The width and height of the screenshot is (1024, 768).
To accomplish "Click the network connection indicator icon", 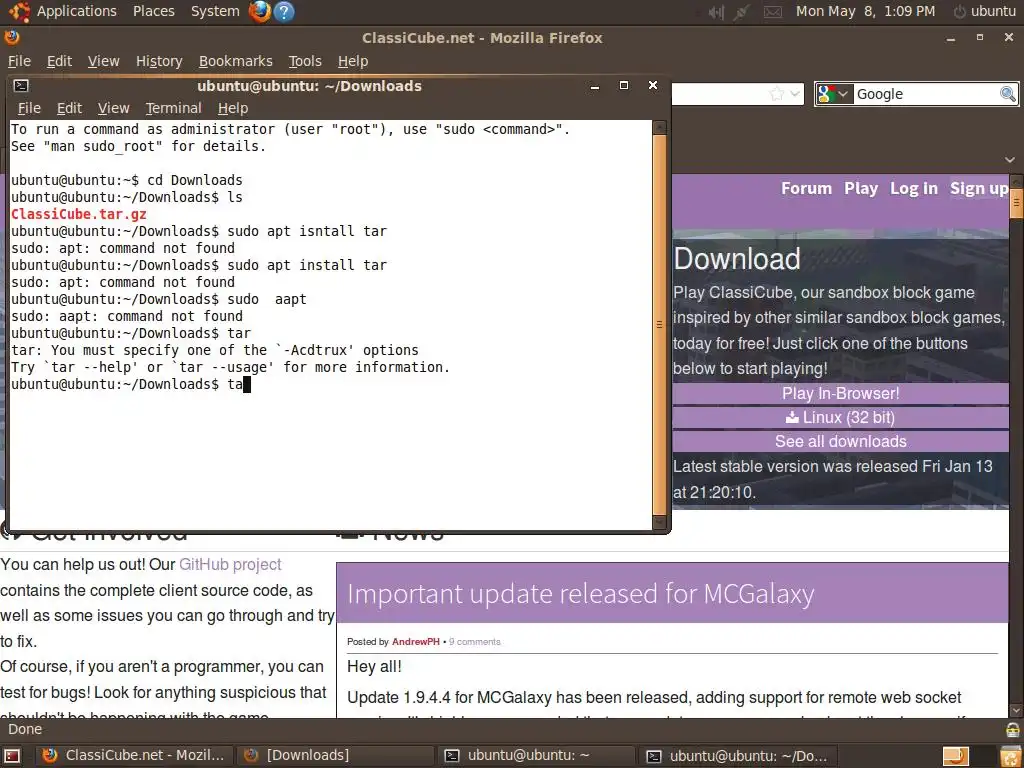I will (741, 12).
